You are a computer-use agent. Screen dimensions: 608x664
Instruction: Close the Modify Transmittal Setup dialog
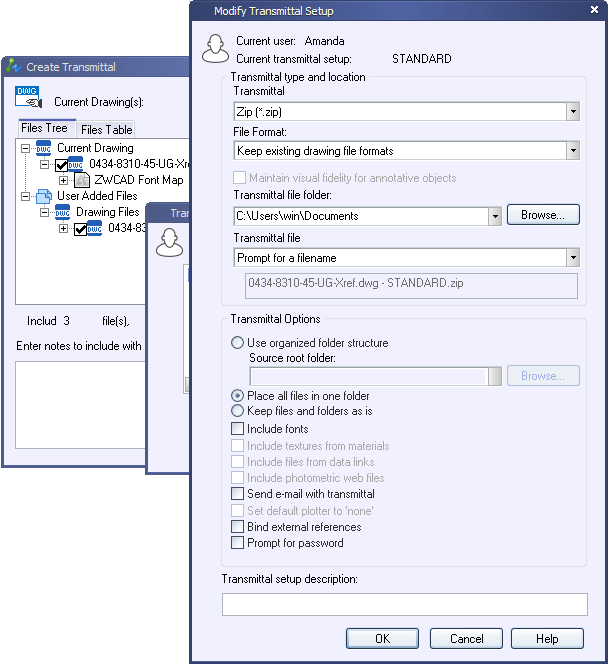(594, 9)
